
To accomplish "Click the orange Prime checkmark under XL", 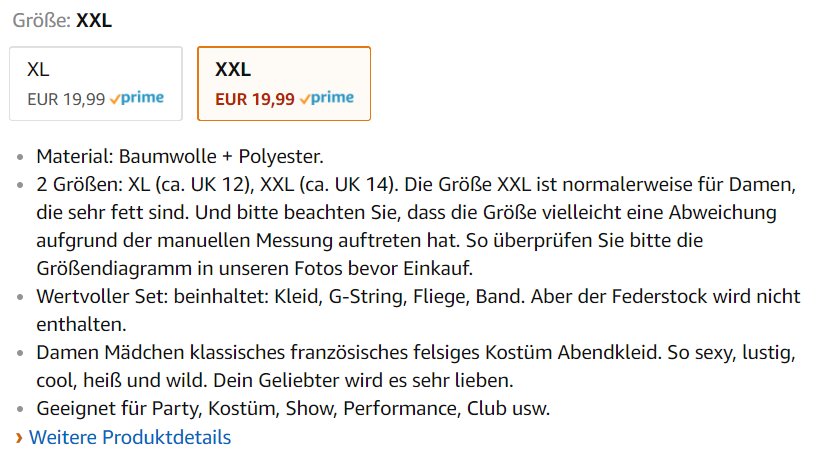I will pos(116,98).
